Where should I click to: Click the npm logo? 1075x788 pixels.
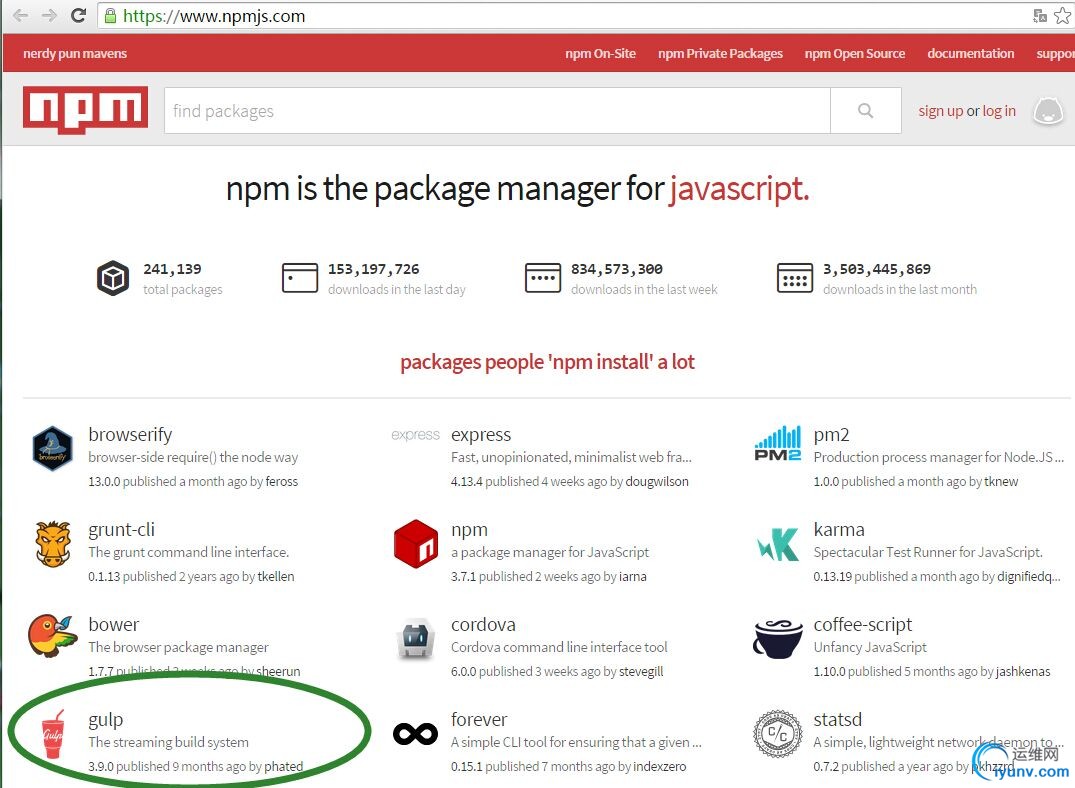pos(85,110)
